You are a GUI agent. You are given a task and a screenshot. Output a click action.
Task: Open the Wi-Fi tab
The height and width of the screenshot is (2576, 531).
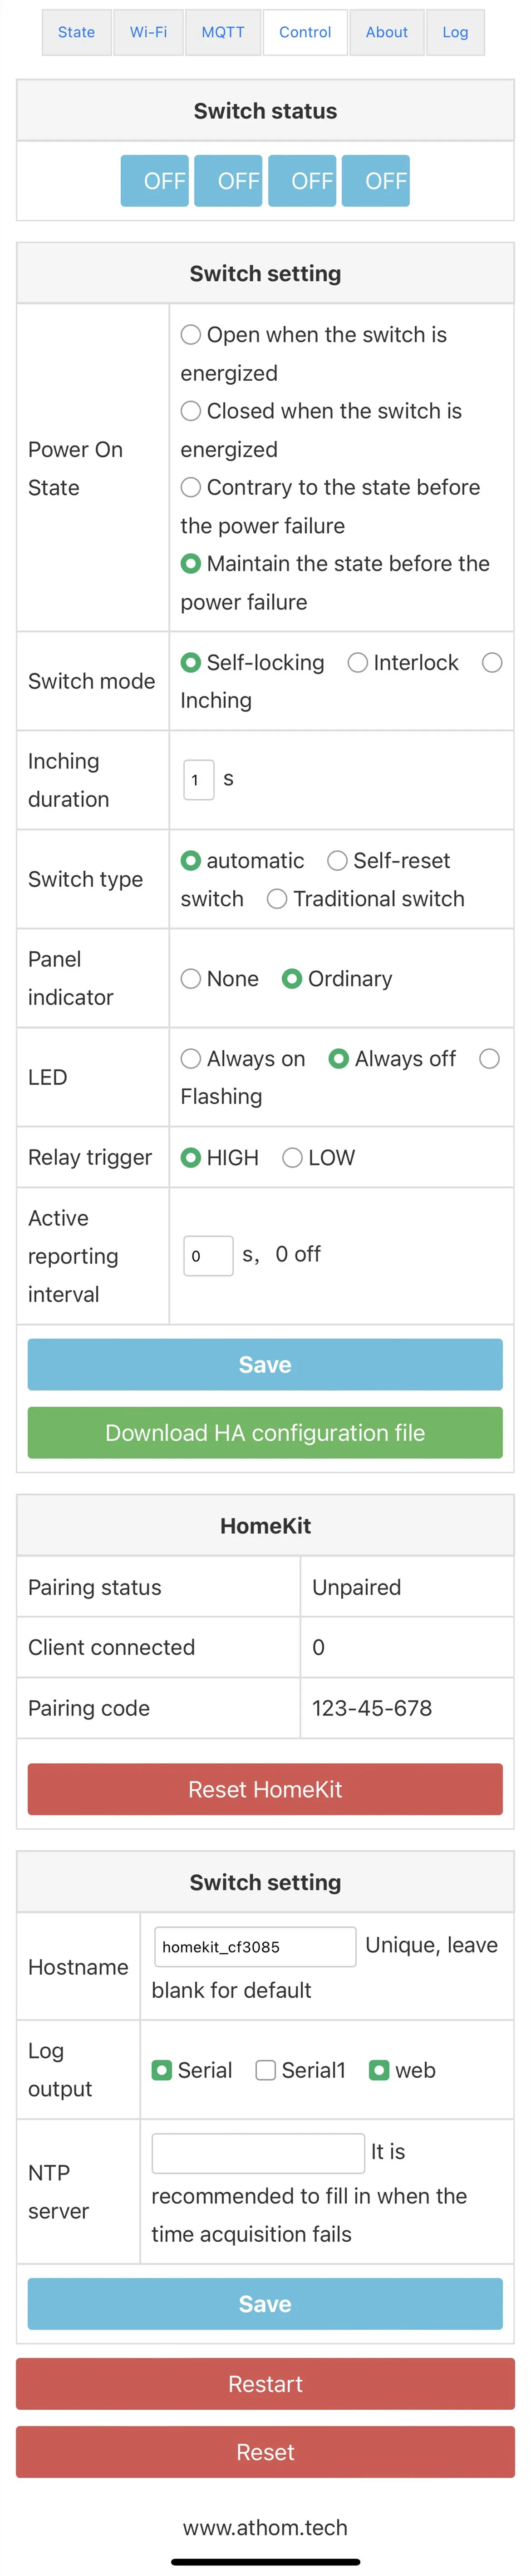point(148,32)
